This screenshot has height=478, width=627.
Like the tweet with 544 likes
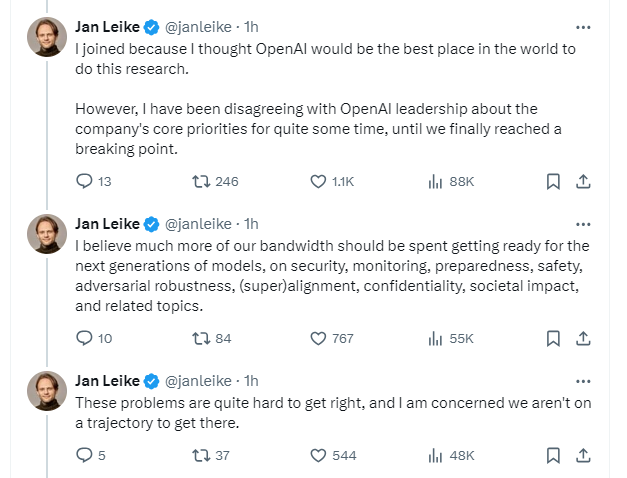(319, 455)
